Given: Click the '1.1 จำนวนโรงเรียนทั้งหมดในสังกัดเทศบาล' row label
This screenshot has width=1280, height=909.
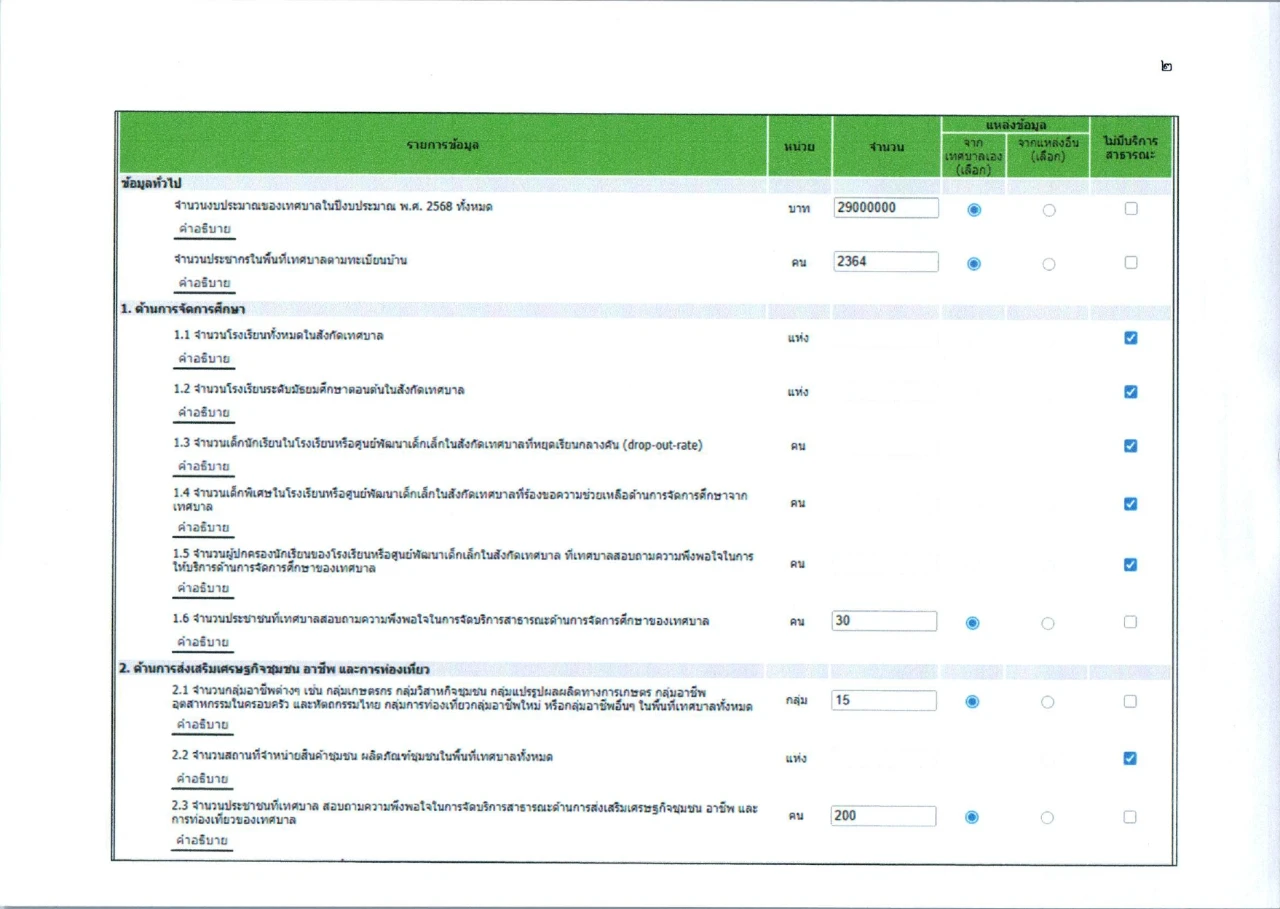Looking at the screenshot, I should coord(278,336).
